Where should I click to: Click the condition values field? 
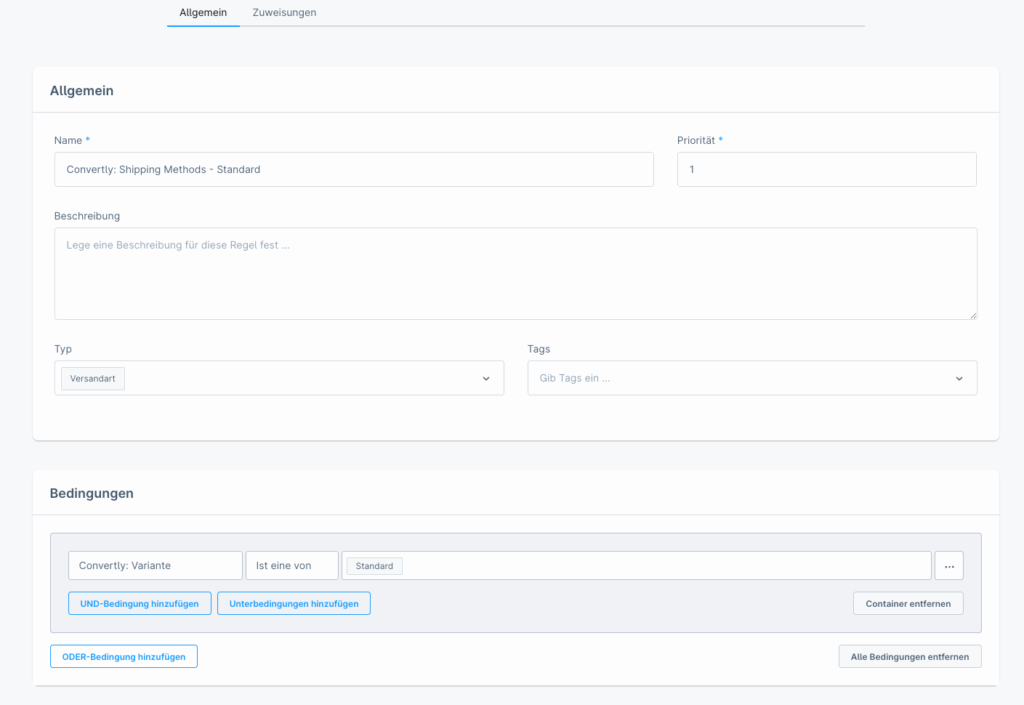(x=637, y=565)
